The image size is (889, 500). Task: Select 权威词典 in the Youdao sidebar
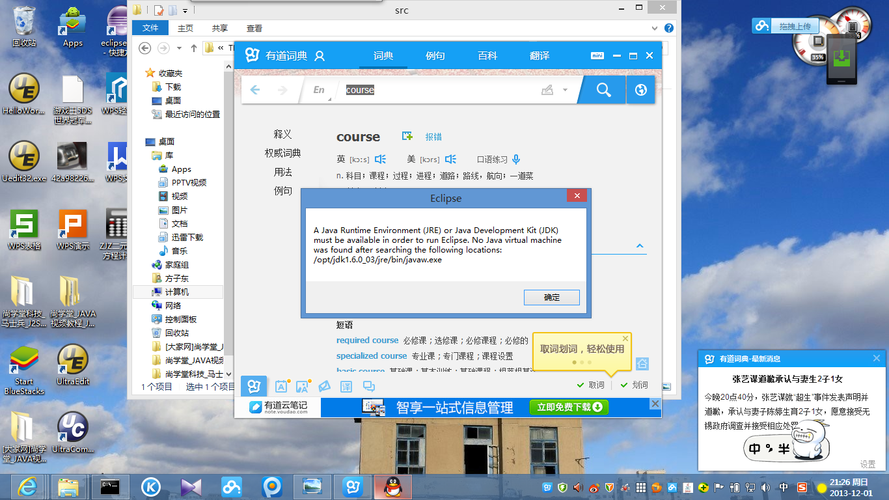click(x=282, y=153)
